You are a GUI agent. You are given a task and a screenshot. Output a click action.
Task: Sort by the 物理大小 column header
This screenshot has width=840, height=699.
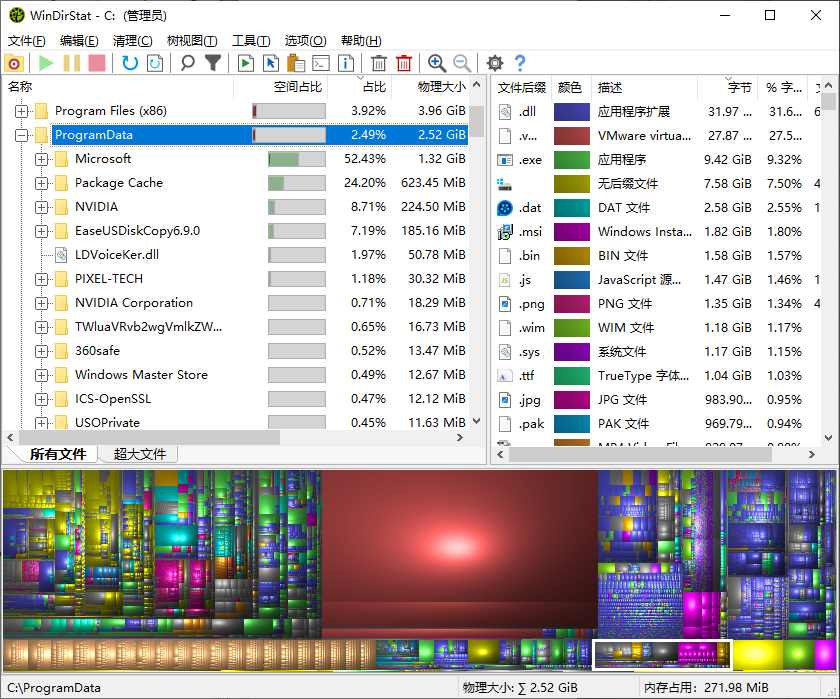[x=430, y=87]
